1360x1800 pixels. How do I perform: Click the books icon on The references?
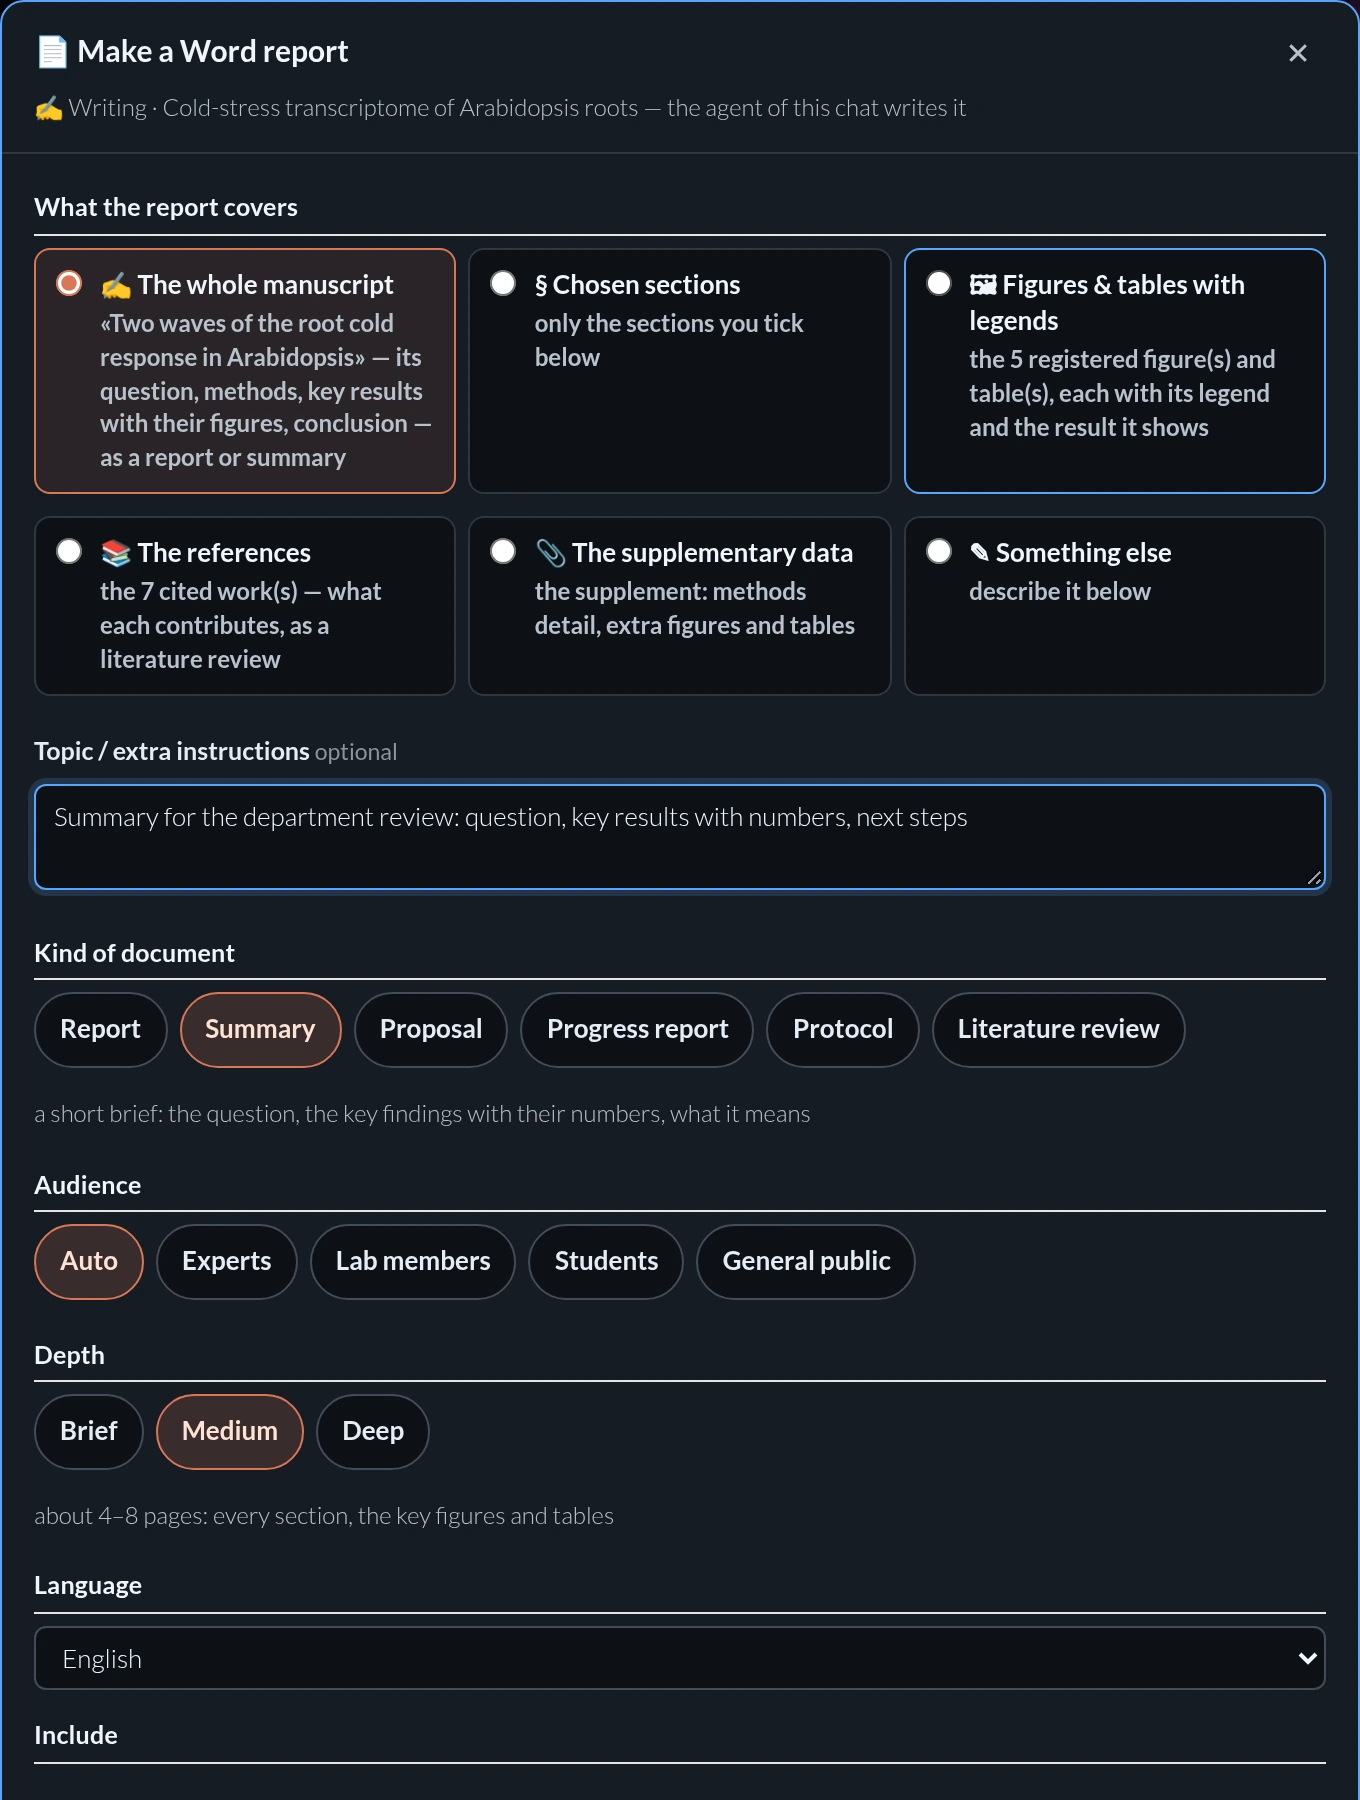point(116,553)
